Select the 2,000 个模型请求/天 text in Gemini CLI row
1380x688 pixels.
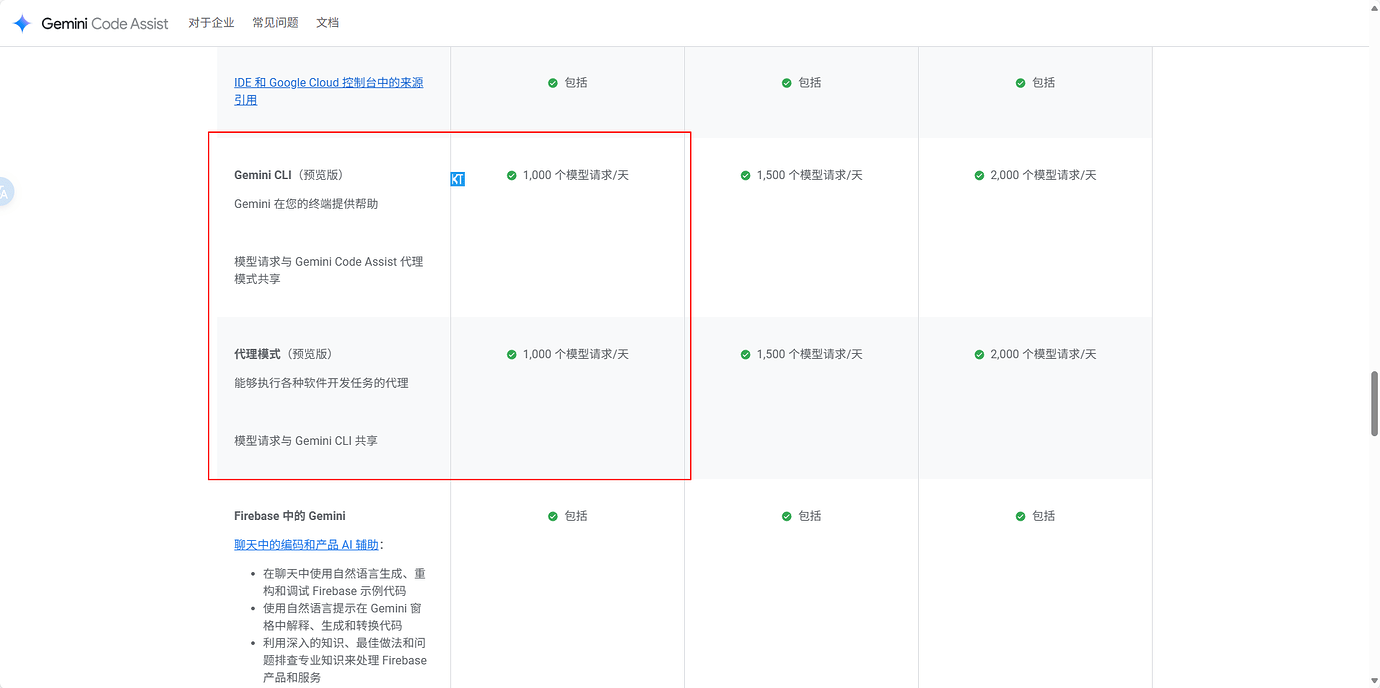pos(1044,175)
